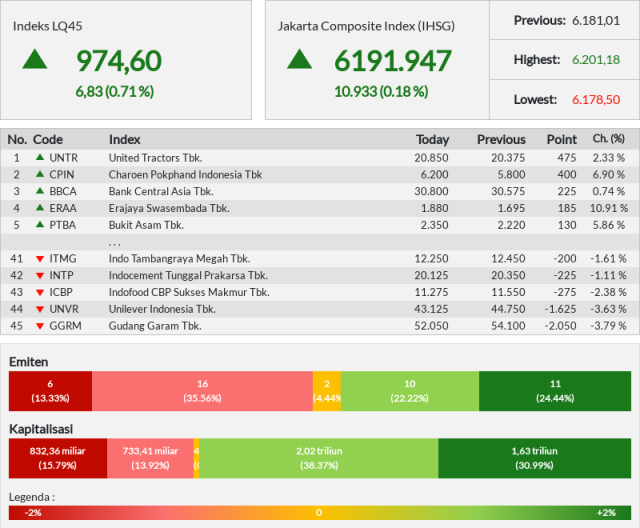Click the green up arrow beside LQ45 index value
The image size is (640, 528).
(x=35, y=59)
